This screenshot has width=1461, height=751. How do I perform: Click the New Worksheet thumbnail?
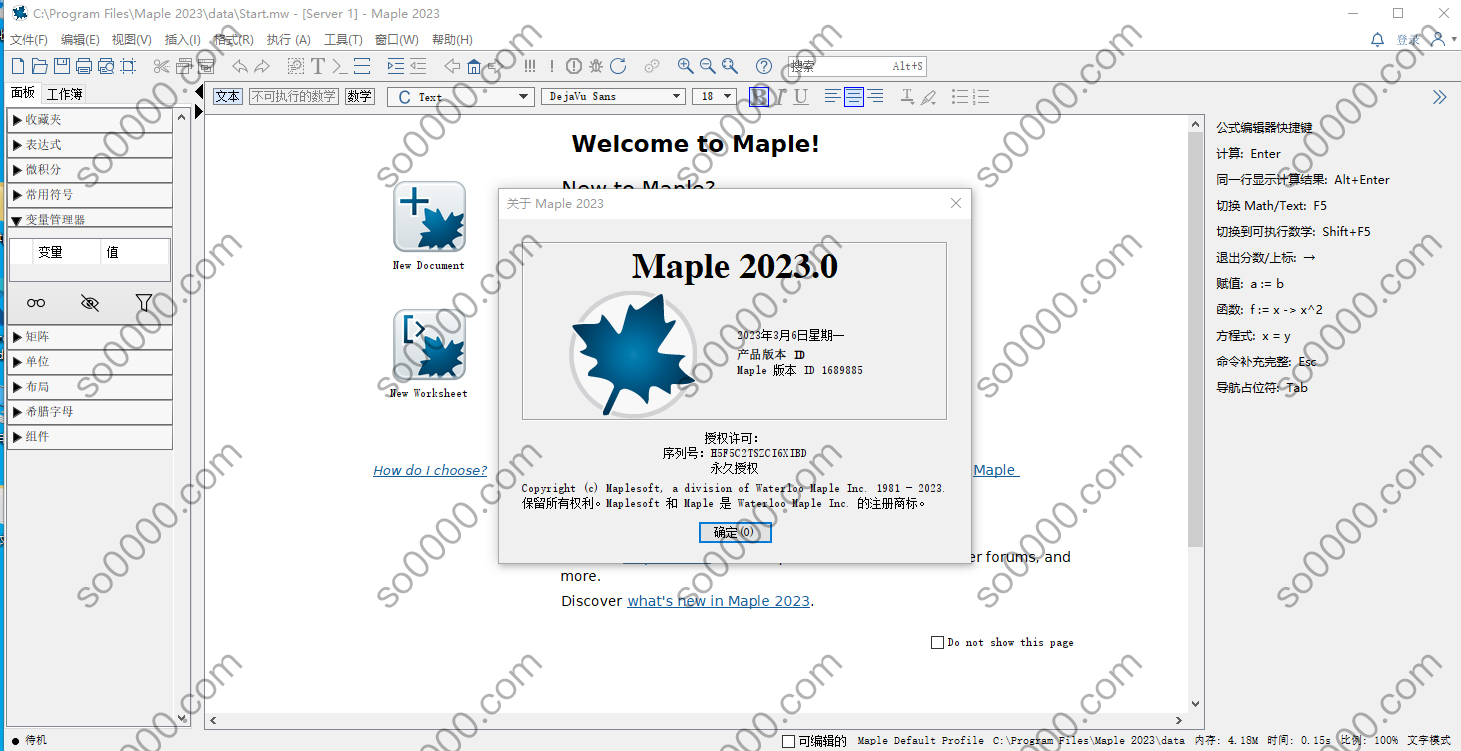pyautogui.click(x=429, y=345)
